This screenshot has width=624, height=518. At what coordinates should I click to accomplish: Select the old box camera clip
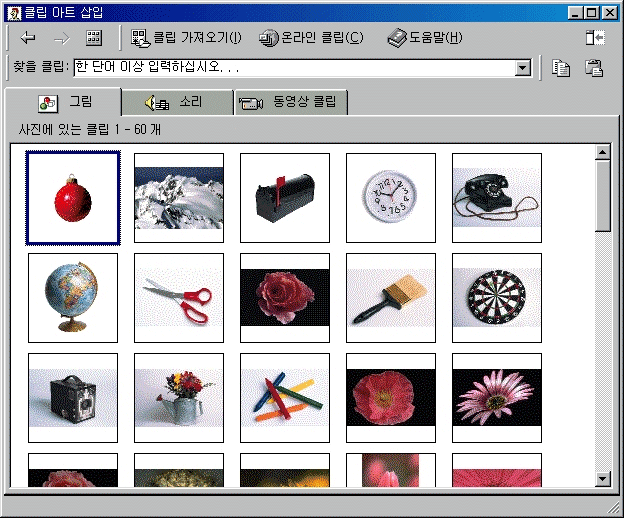coord(73,398)
